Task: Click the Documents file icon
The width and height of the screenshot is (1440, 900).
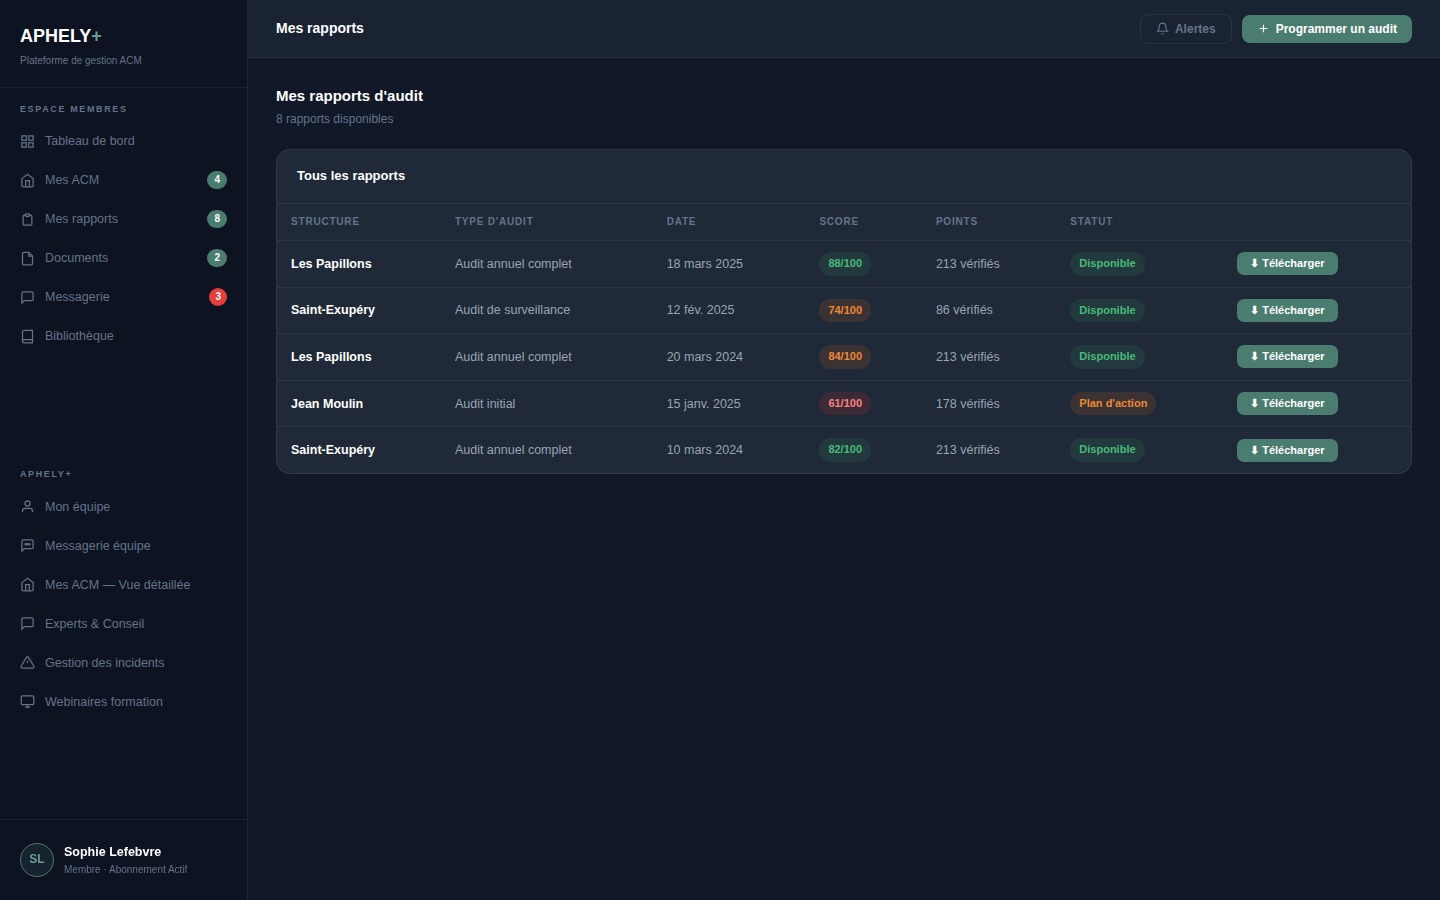Action: (27, 259)
